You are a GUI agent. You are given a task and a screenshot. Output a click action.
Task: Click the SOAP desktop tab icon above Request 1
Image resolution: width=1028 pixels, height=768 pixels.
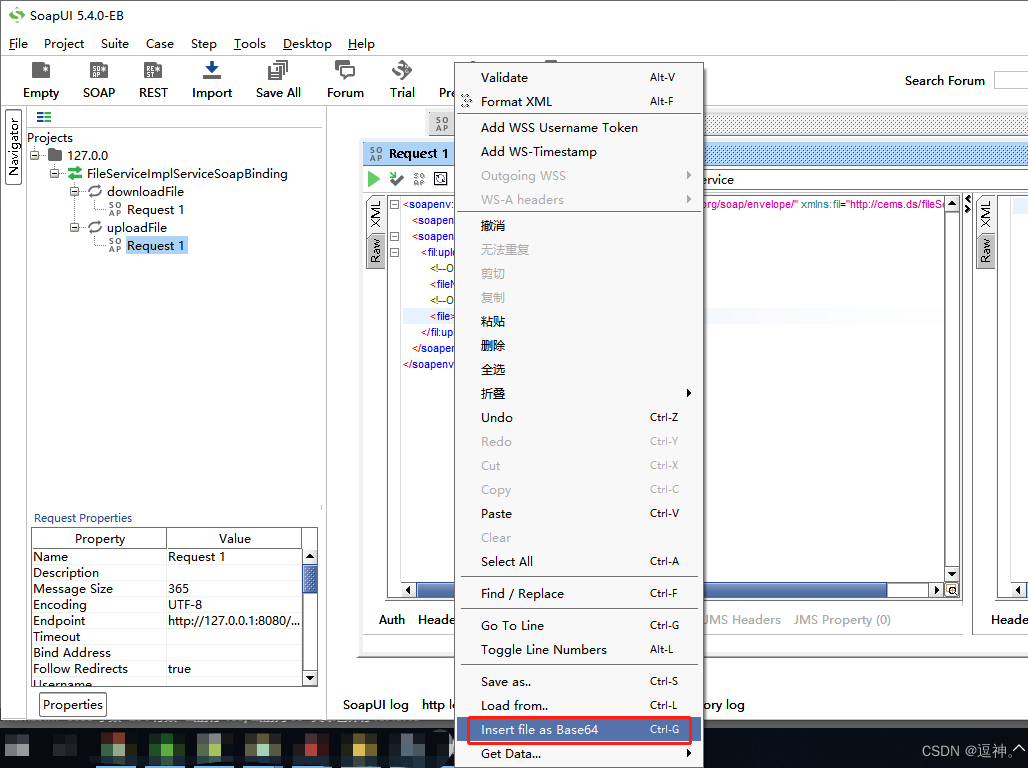coord(442,123)
